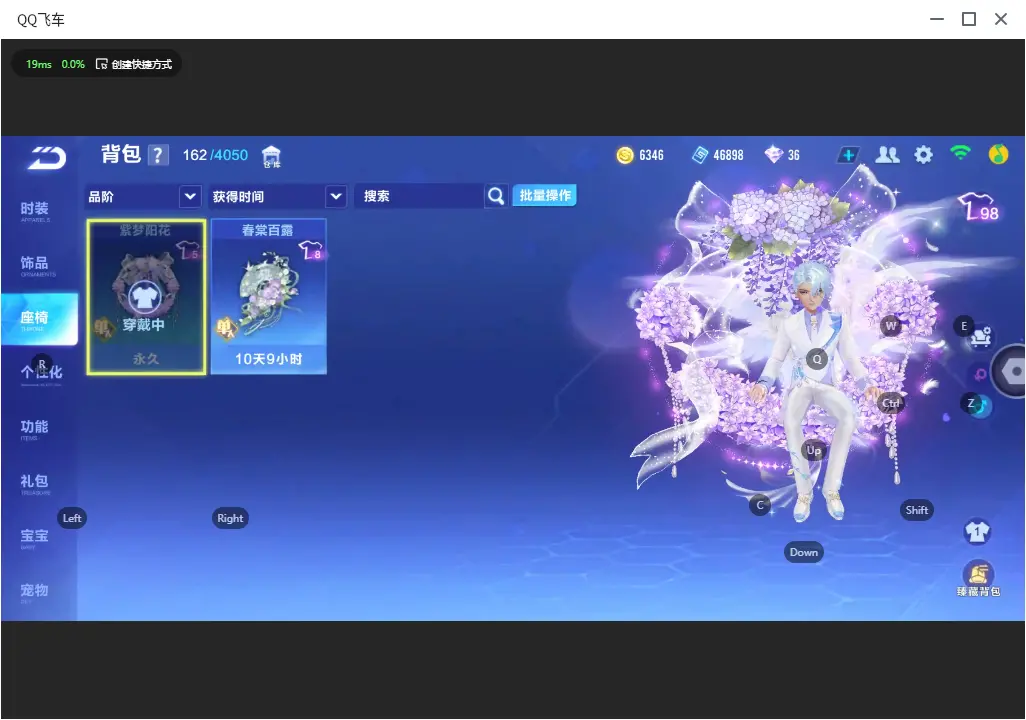Maximize the QQ飞车 window

point(969,19)
